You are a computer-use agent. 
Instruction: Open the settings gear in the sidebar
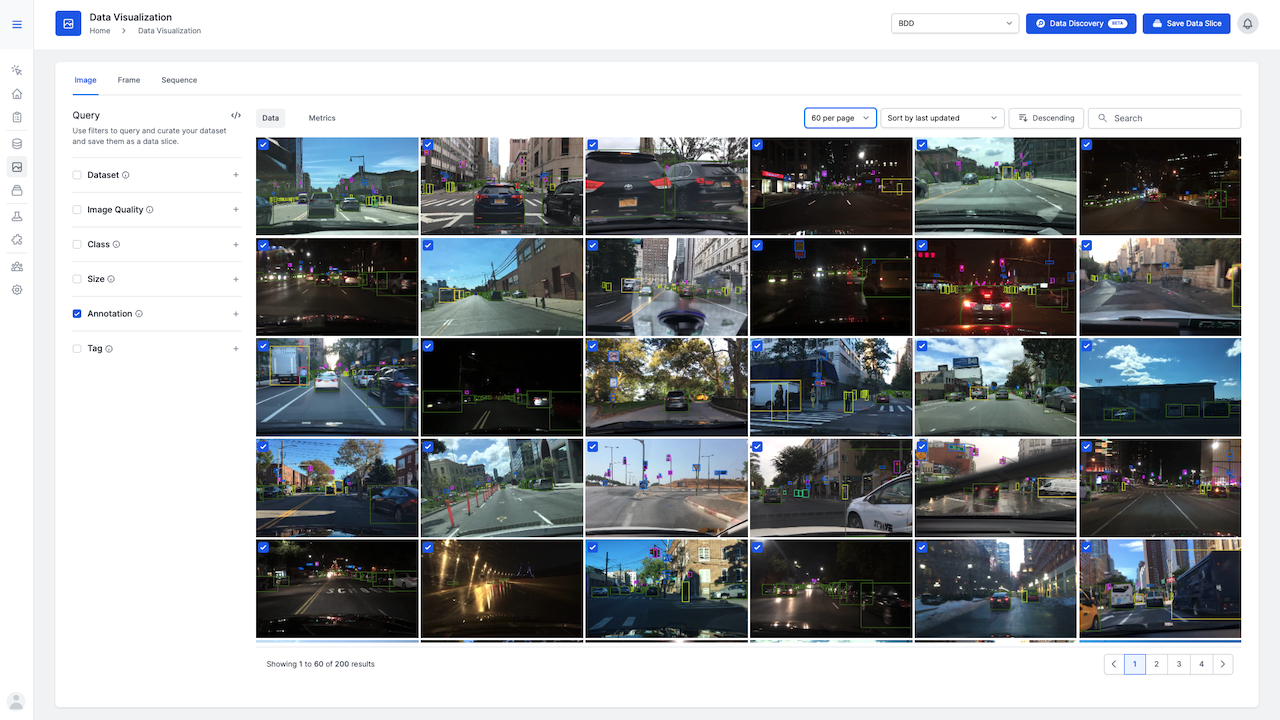17,290
